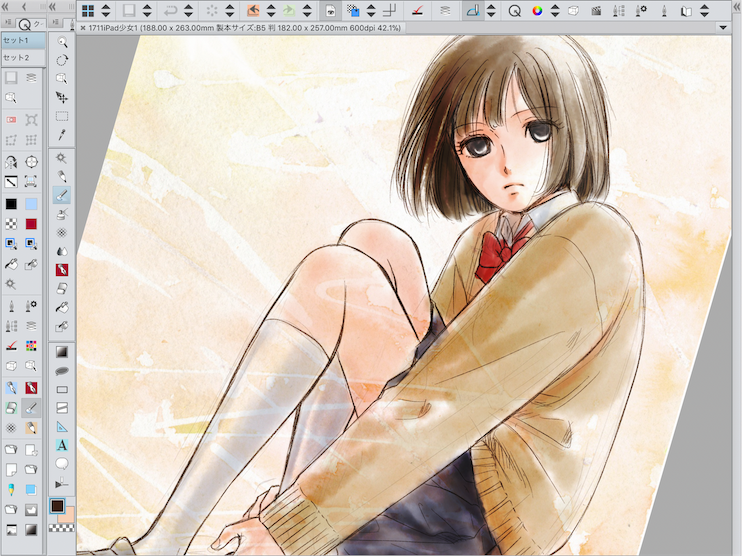Open the canvas tab list dropdown arrow

[x=723, y=27]
